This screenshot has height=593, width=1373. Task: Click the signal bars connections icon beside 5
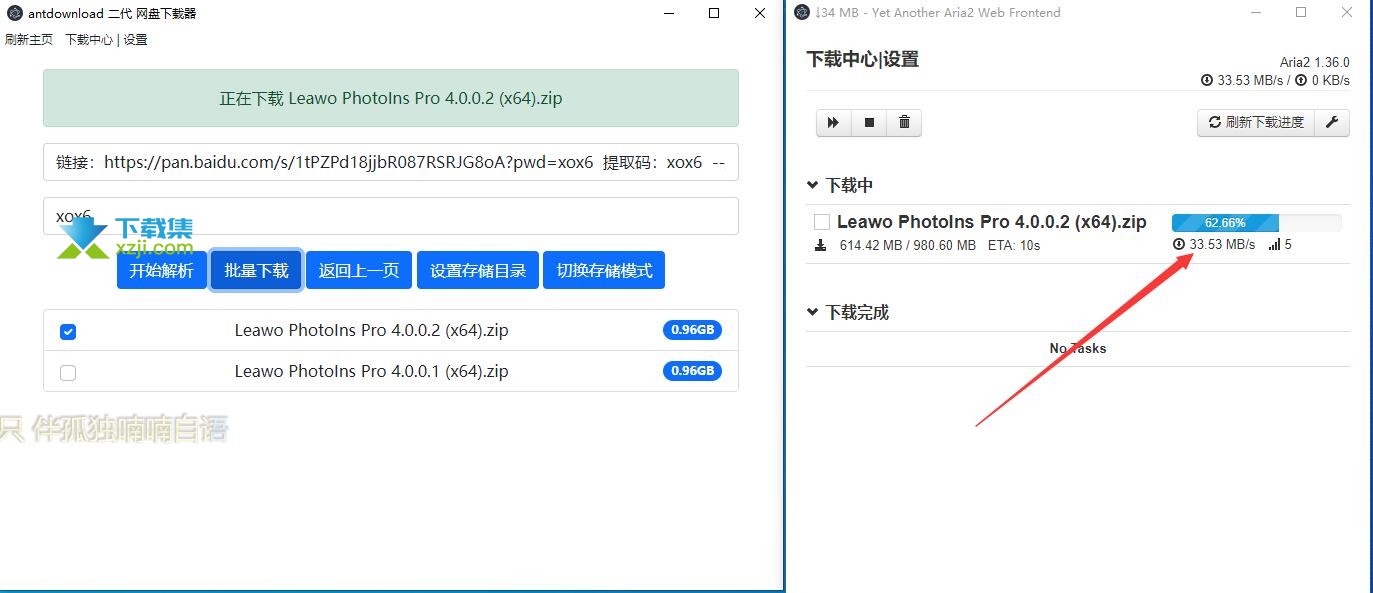pyautogui.click(x=1274, y=245)
